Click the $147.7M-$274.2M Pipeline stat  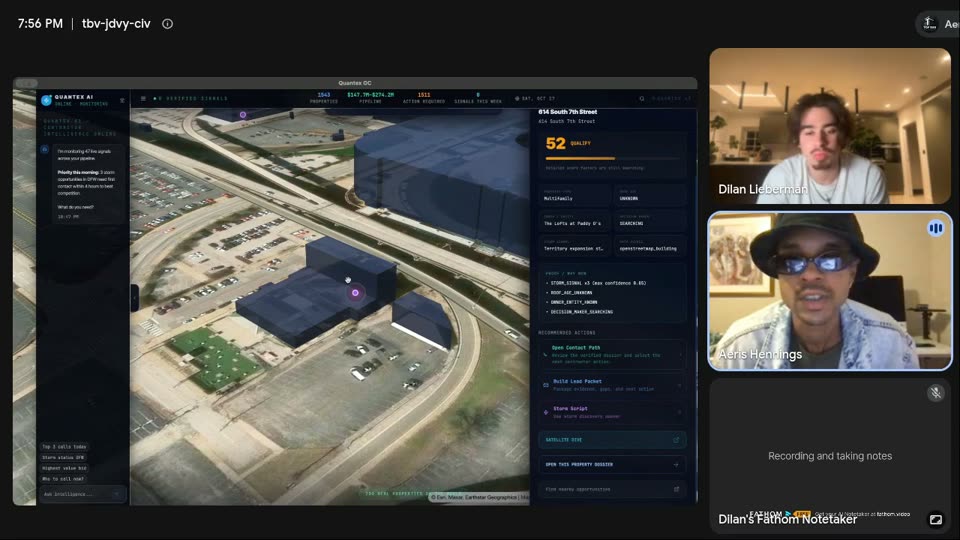(x=370, y=98)
